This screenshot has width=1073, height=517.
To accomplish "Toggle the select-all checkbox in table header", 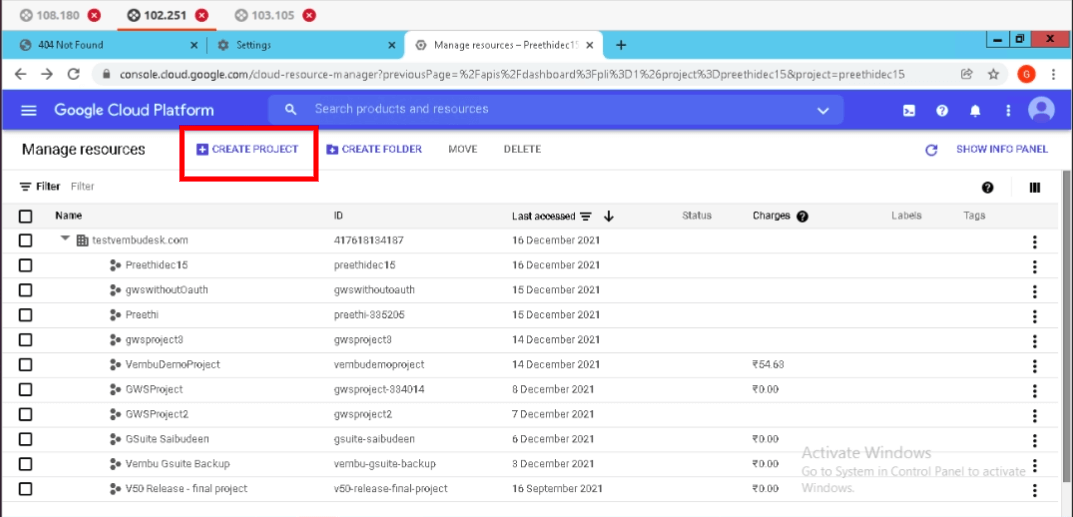I will point(25,216).
